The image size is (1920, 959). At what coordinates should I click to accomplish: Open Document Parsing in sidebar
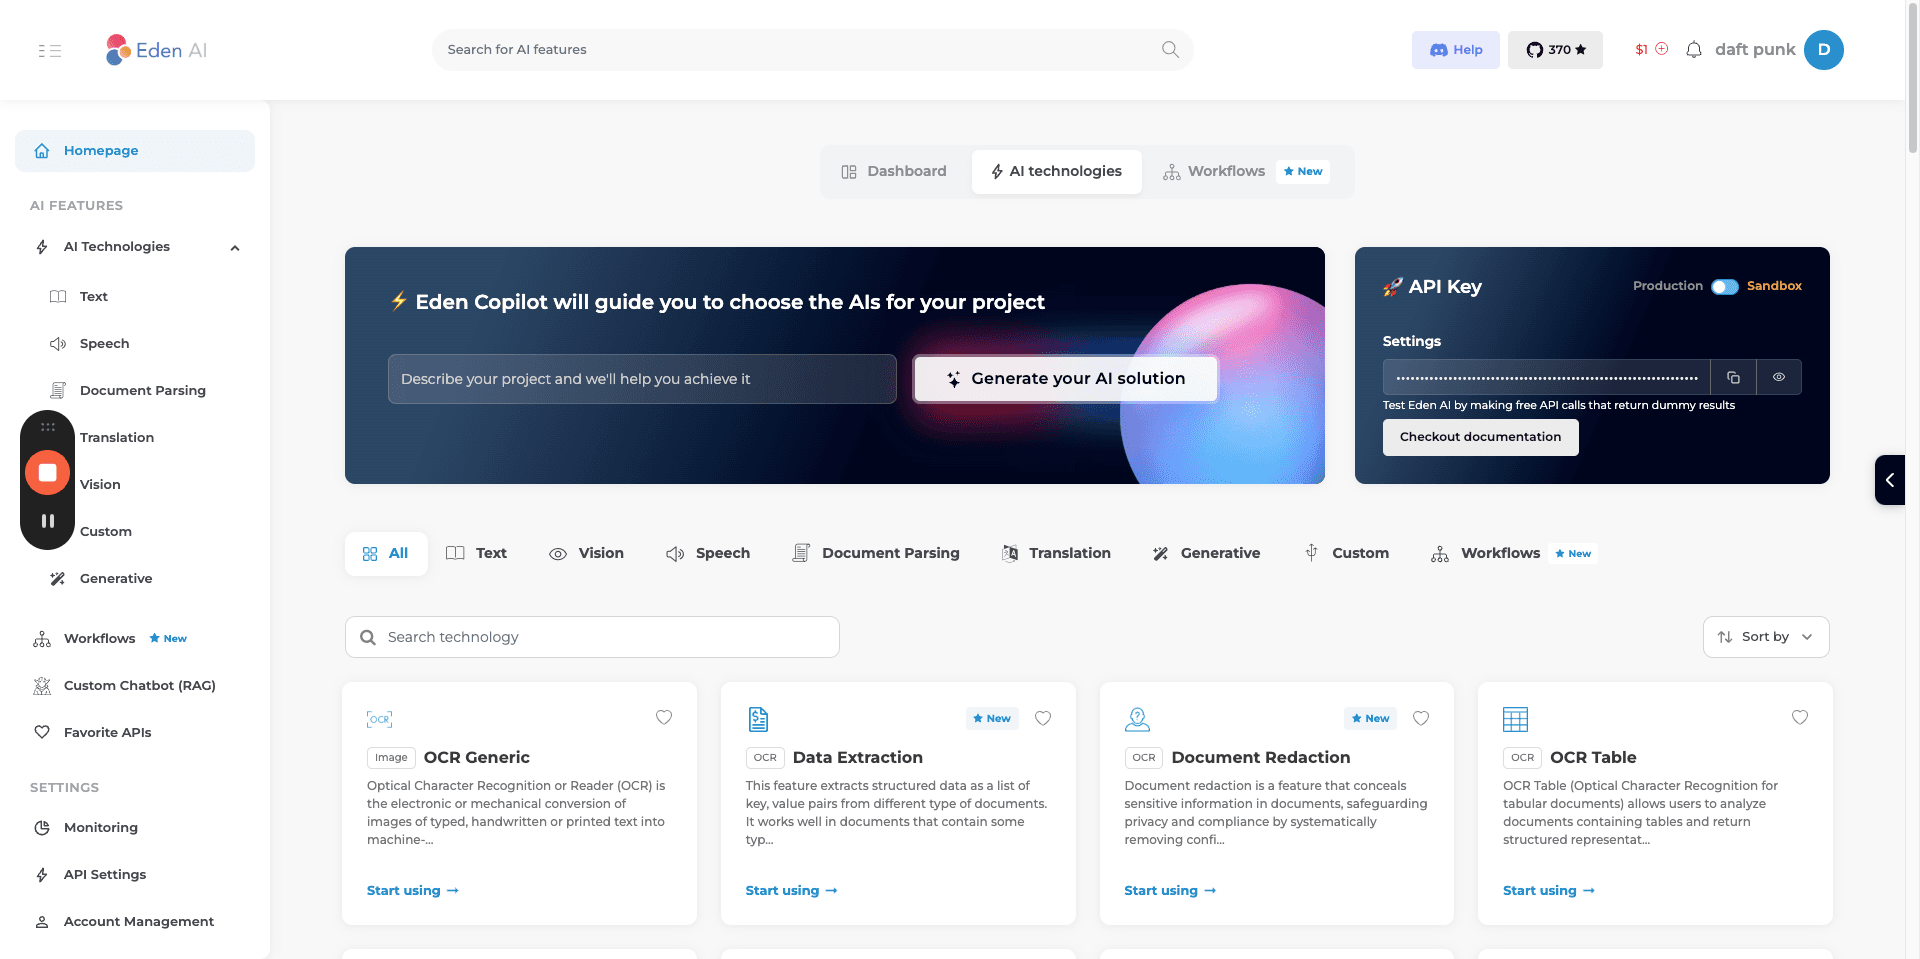[x=142, y=391]
